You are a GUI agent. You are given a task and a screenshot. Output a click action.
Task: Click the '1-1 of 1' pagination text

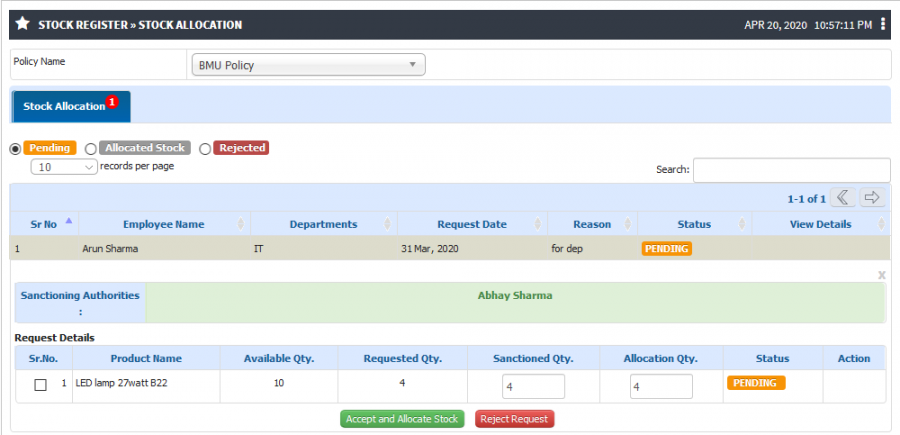click(x=806, y=199)
